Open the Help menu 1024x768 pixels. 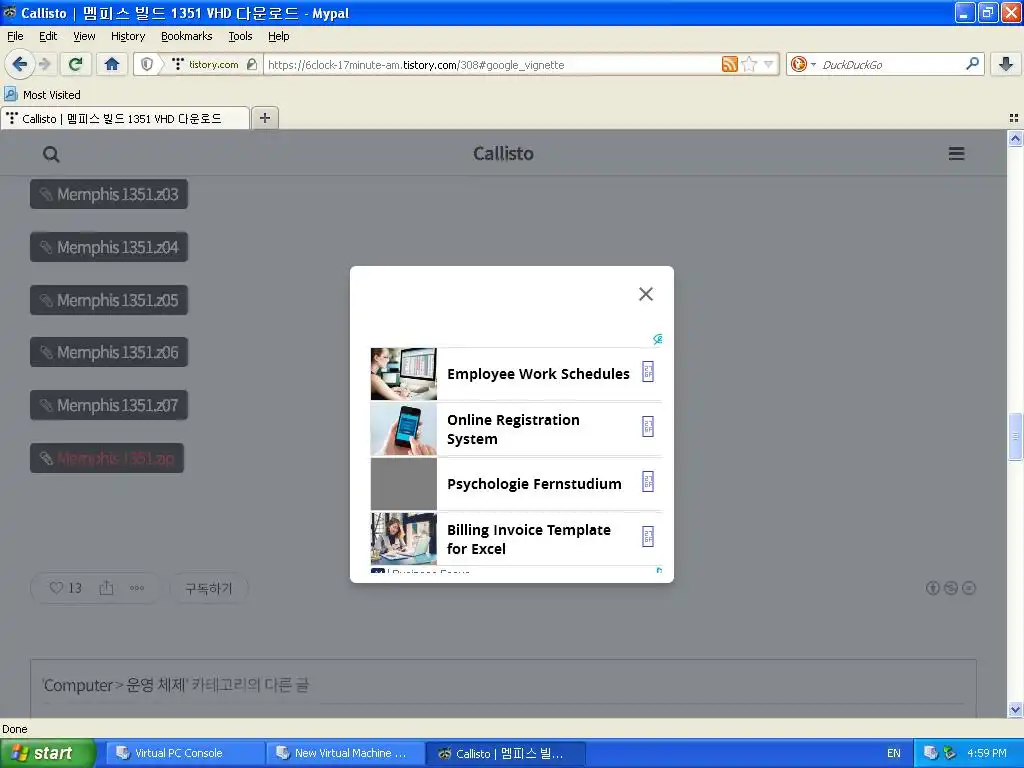point(278,37)
